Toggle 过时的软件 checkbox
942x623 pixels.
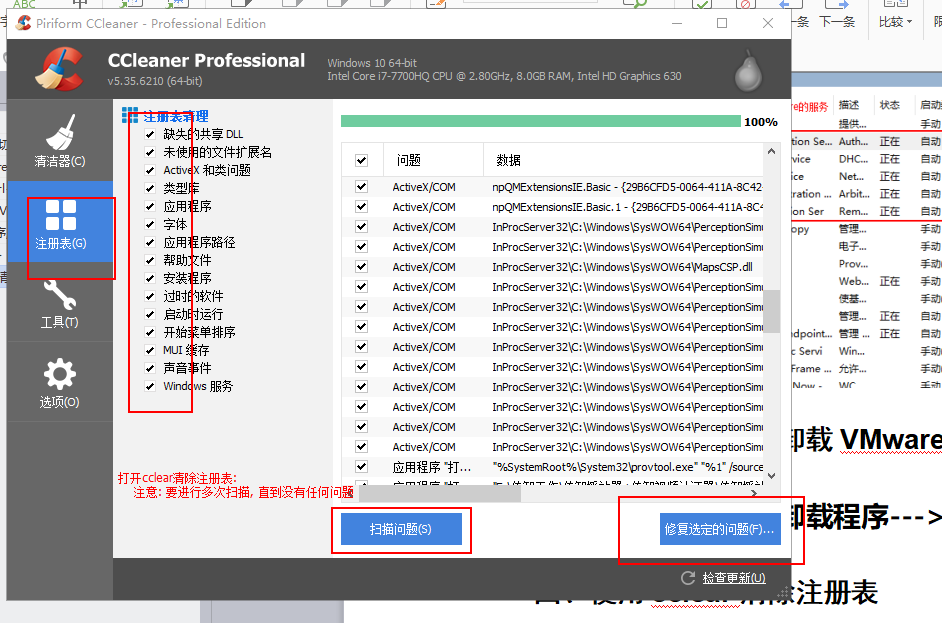click(150, 296)
